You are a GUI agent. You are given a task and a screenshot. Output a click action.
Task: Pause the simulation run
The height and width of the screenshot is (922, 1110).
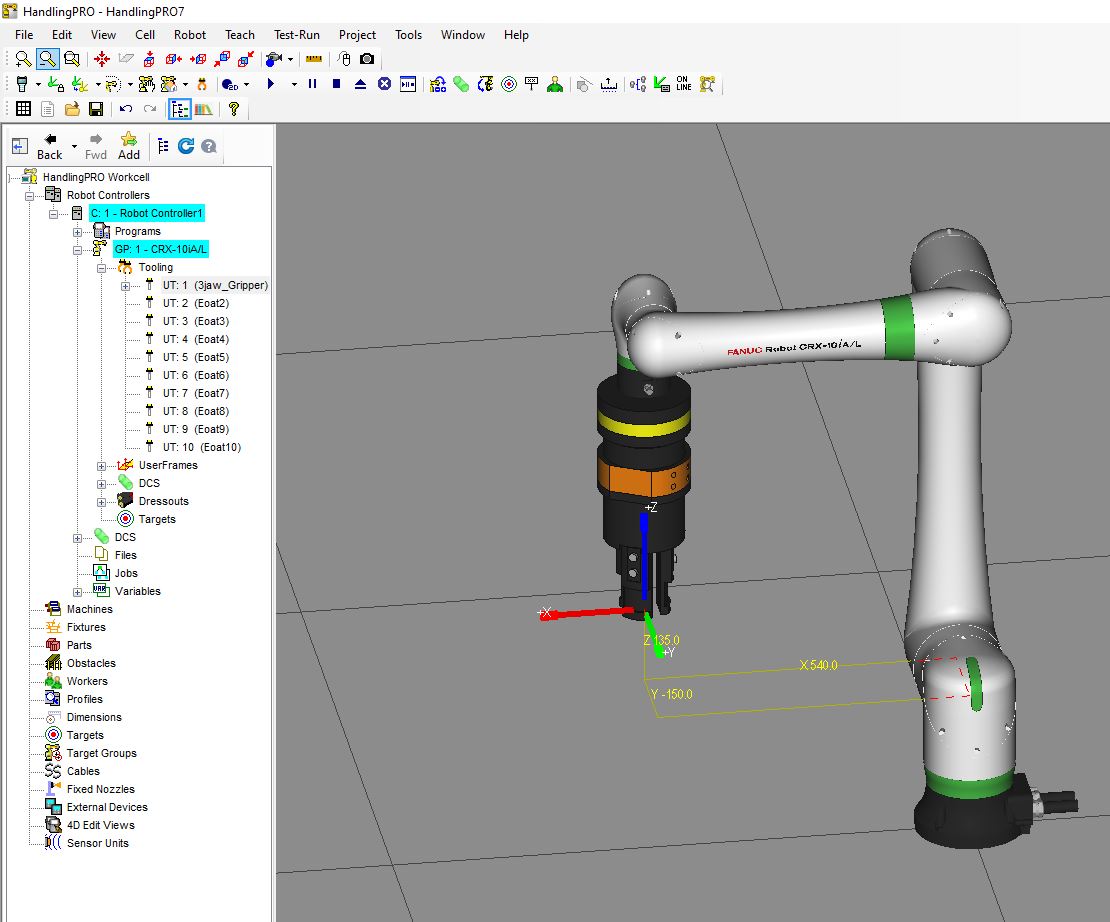[x=312, y=84]
